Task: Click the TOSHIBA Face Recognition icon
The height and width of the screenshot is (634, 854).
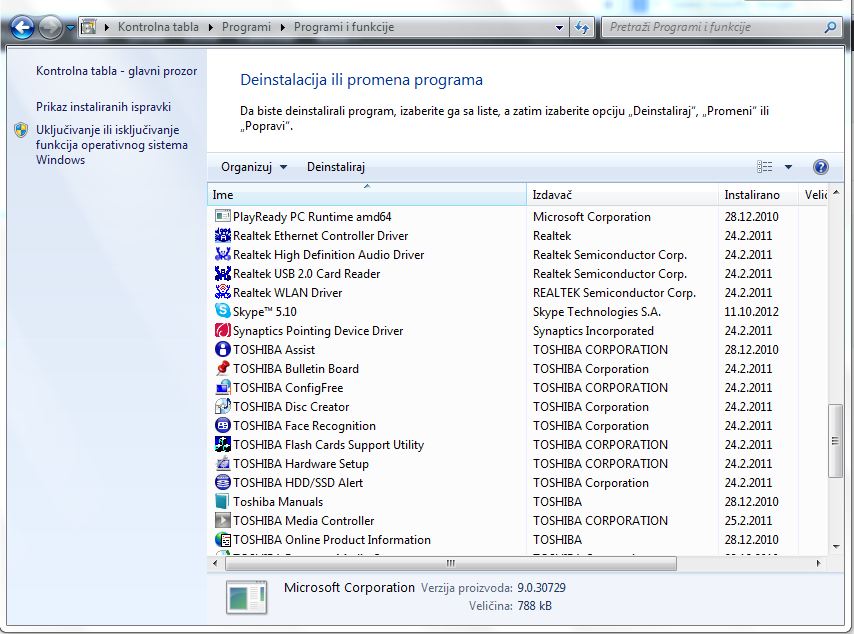Action: tap(222, 425)
